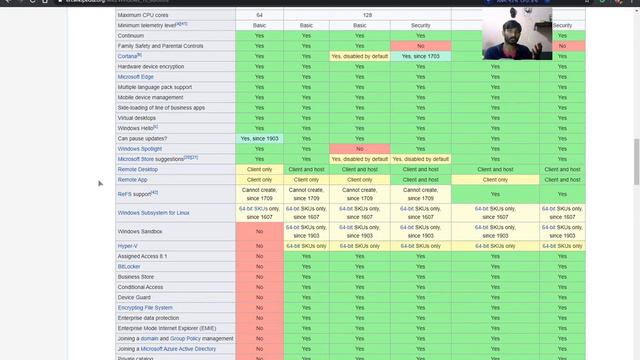Select the 'No' cell in Windows Spotlight row
The height and width of the screenshot is (360, 640).
(360, 149)
